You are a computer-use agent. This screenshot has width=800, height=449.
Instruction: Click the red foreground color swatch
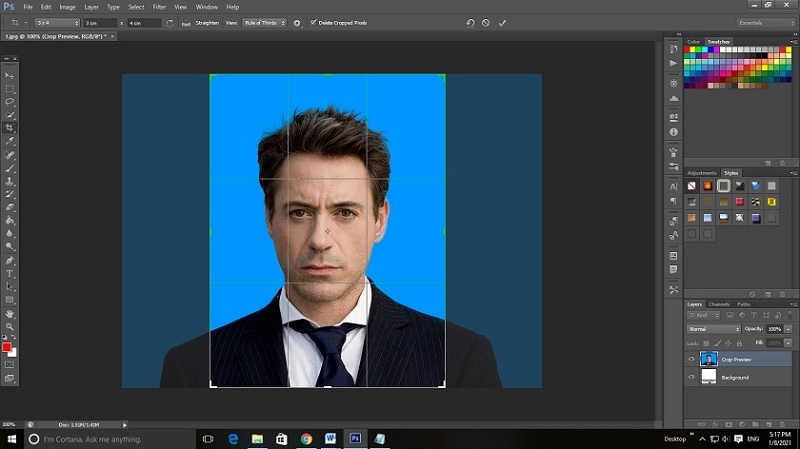point(7,347)
